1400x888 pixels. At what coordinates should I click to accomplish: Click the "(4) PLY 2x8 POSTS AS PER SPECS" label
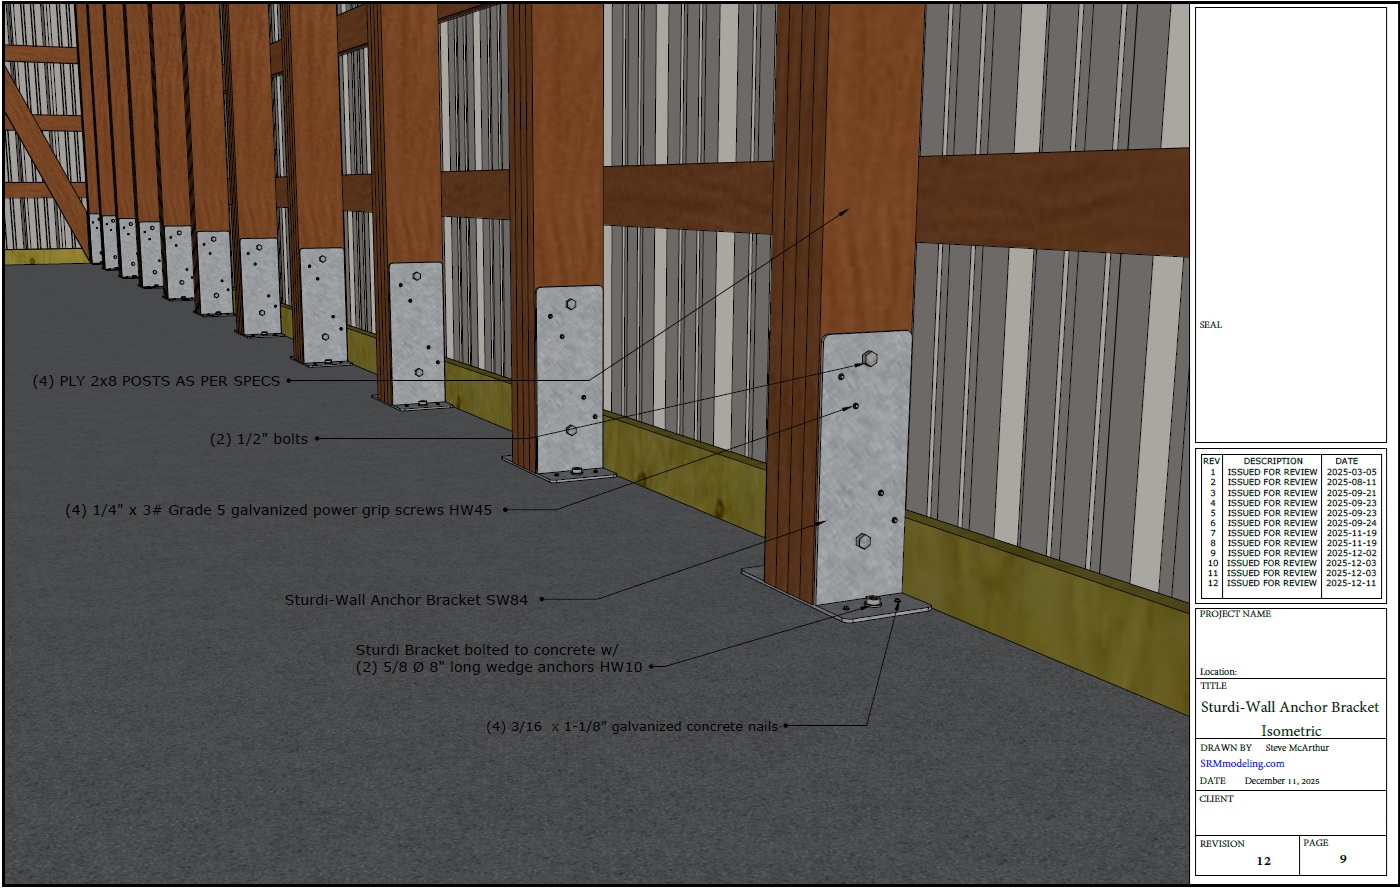click(x=156, y=381)
